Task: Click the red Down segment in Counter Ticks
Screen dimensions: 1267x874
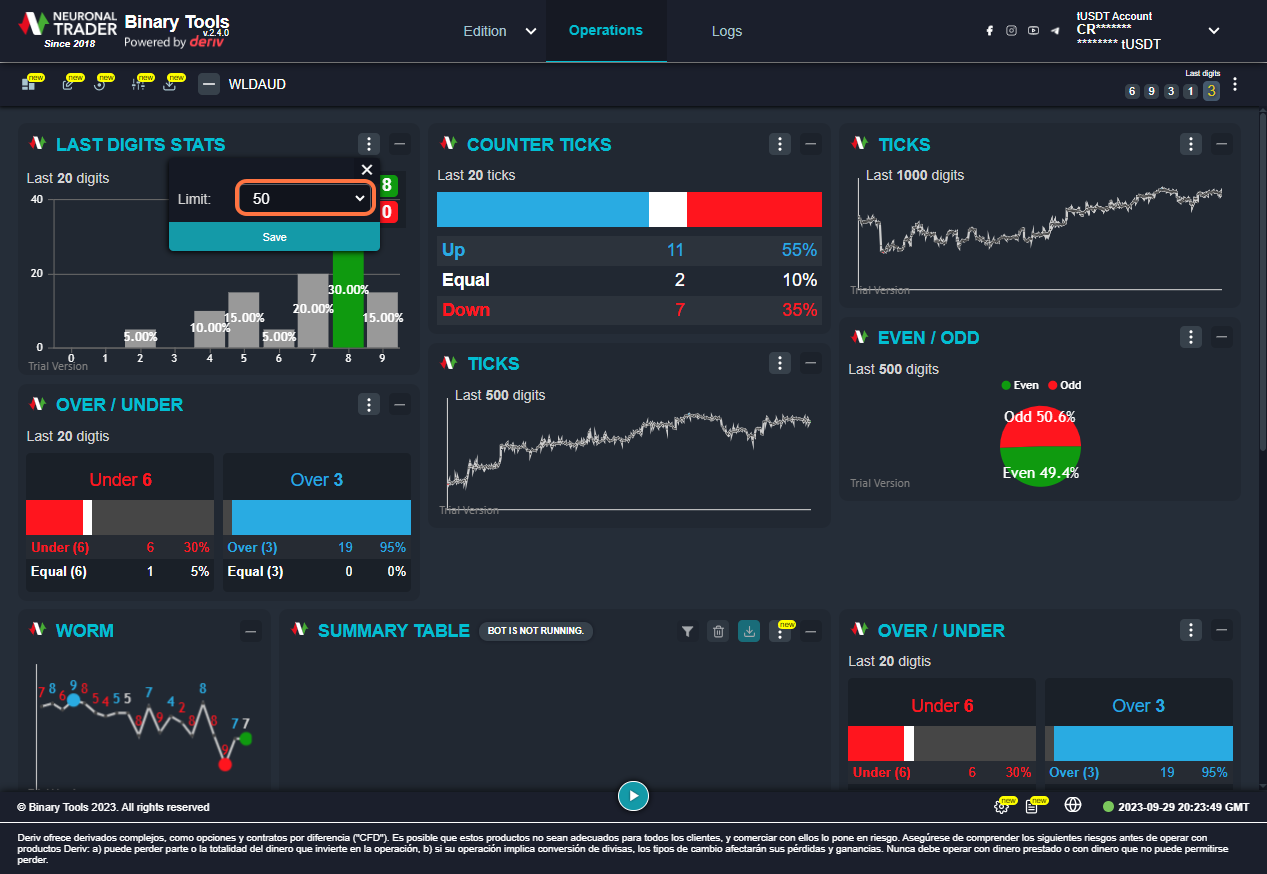Action: tap(754, 210)
